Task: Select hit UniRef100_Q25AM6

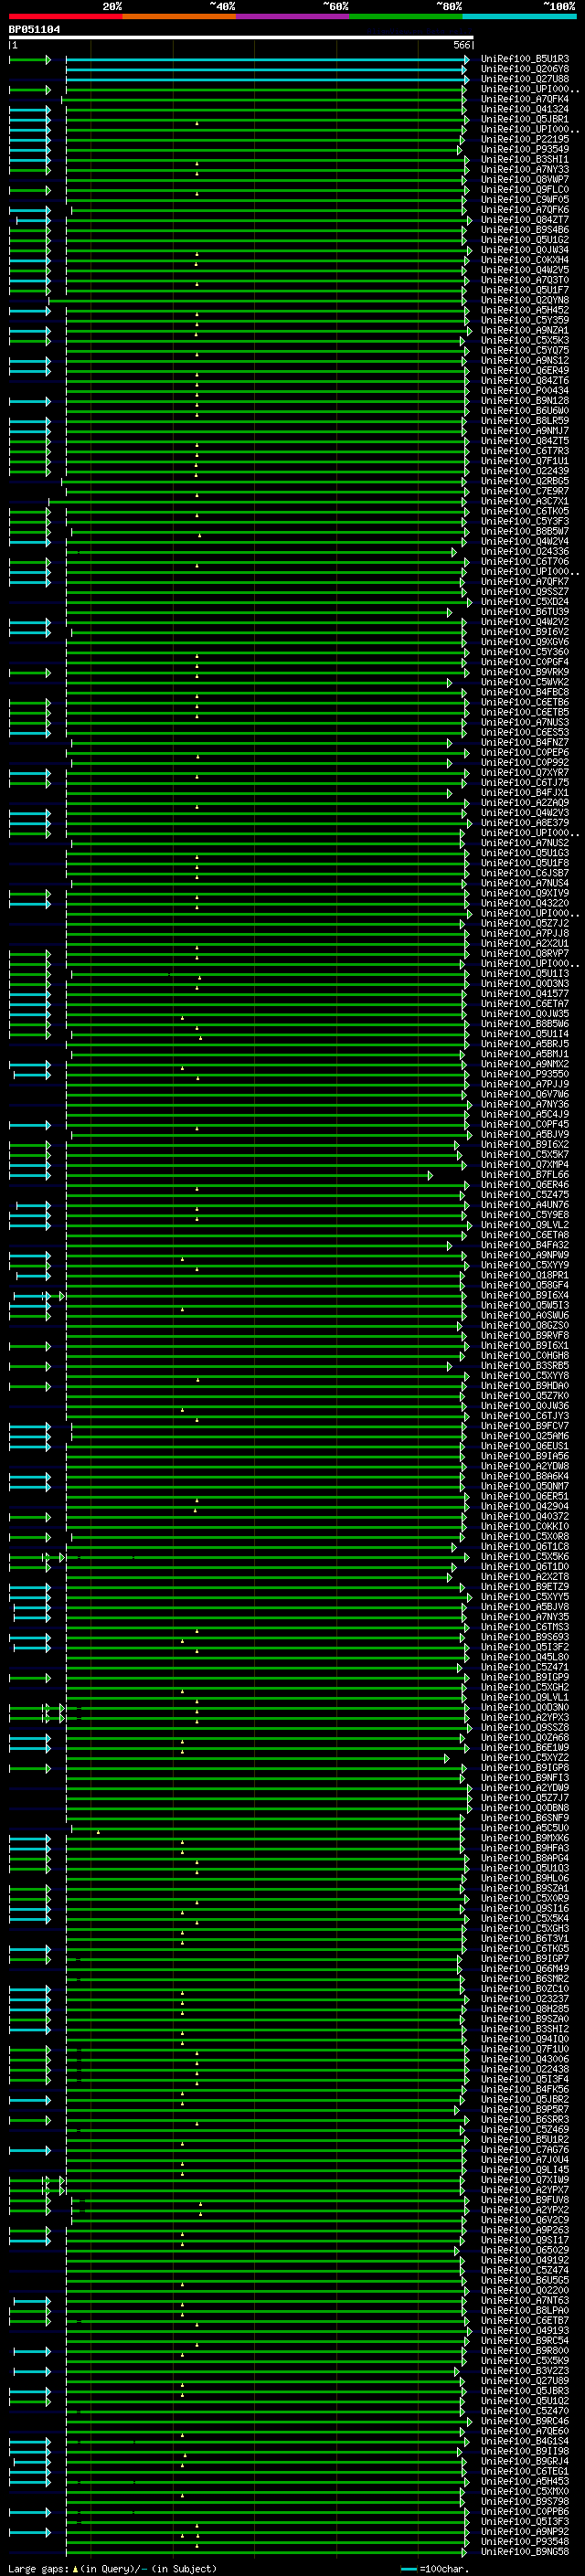Action: 525,1436
